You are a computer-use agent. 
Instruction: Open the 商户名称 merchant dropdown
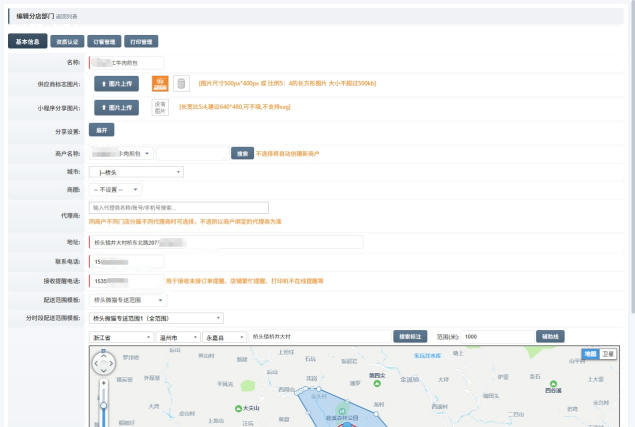122,153
